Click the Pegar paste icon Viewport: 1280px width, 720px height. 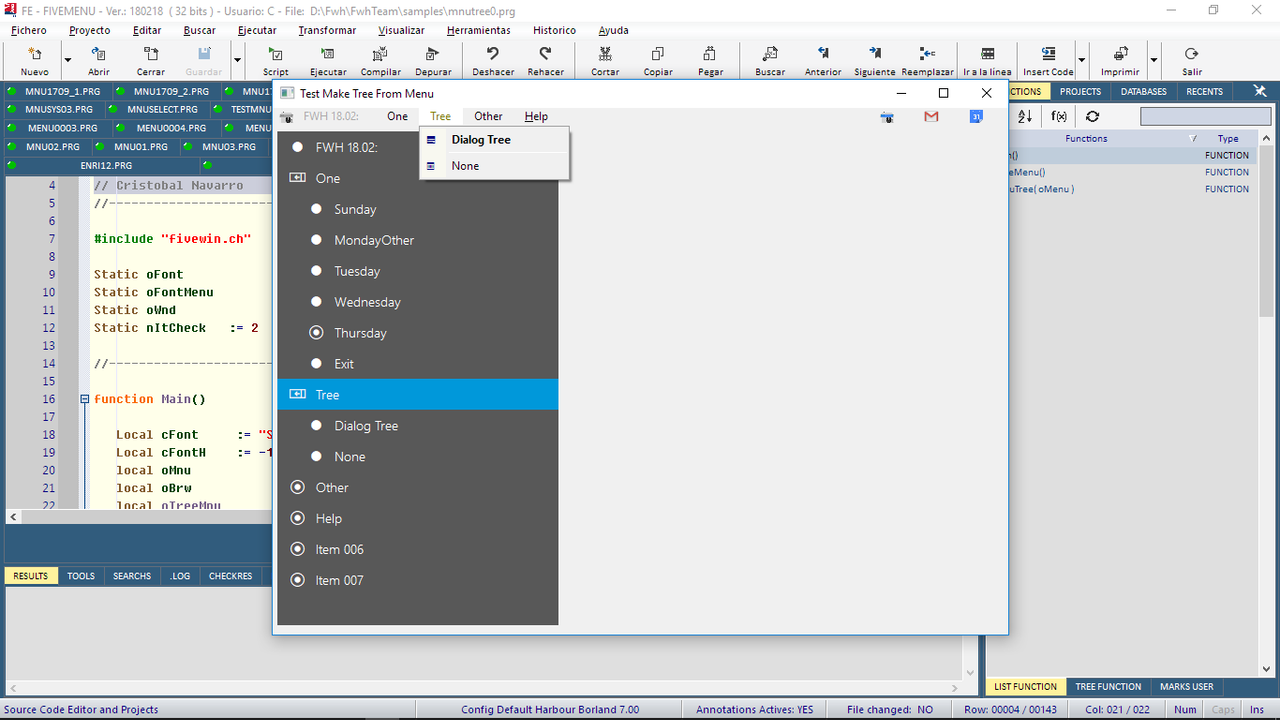710,54
